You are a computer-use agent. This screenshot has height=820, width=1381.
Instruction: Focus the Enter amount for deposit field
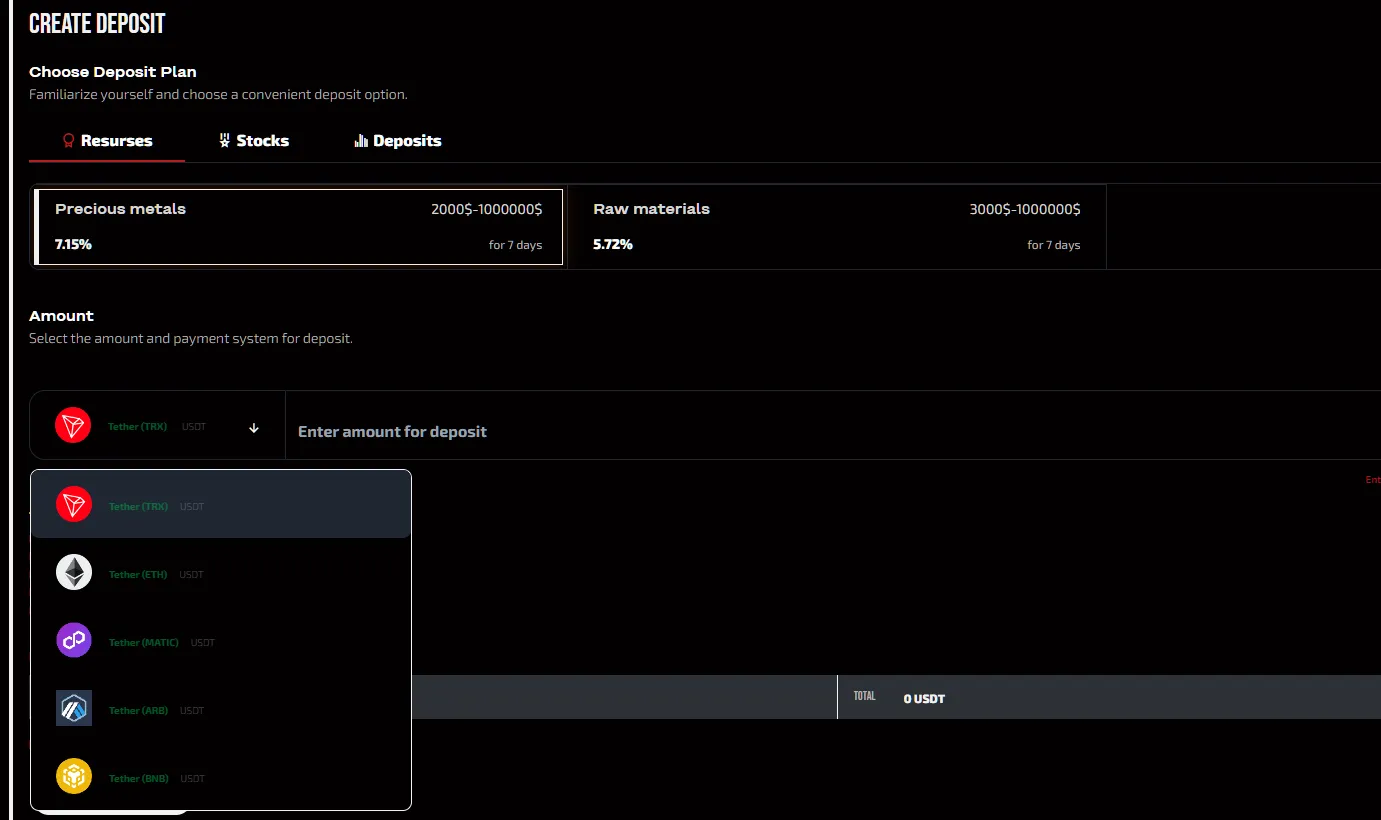833,432
